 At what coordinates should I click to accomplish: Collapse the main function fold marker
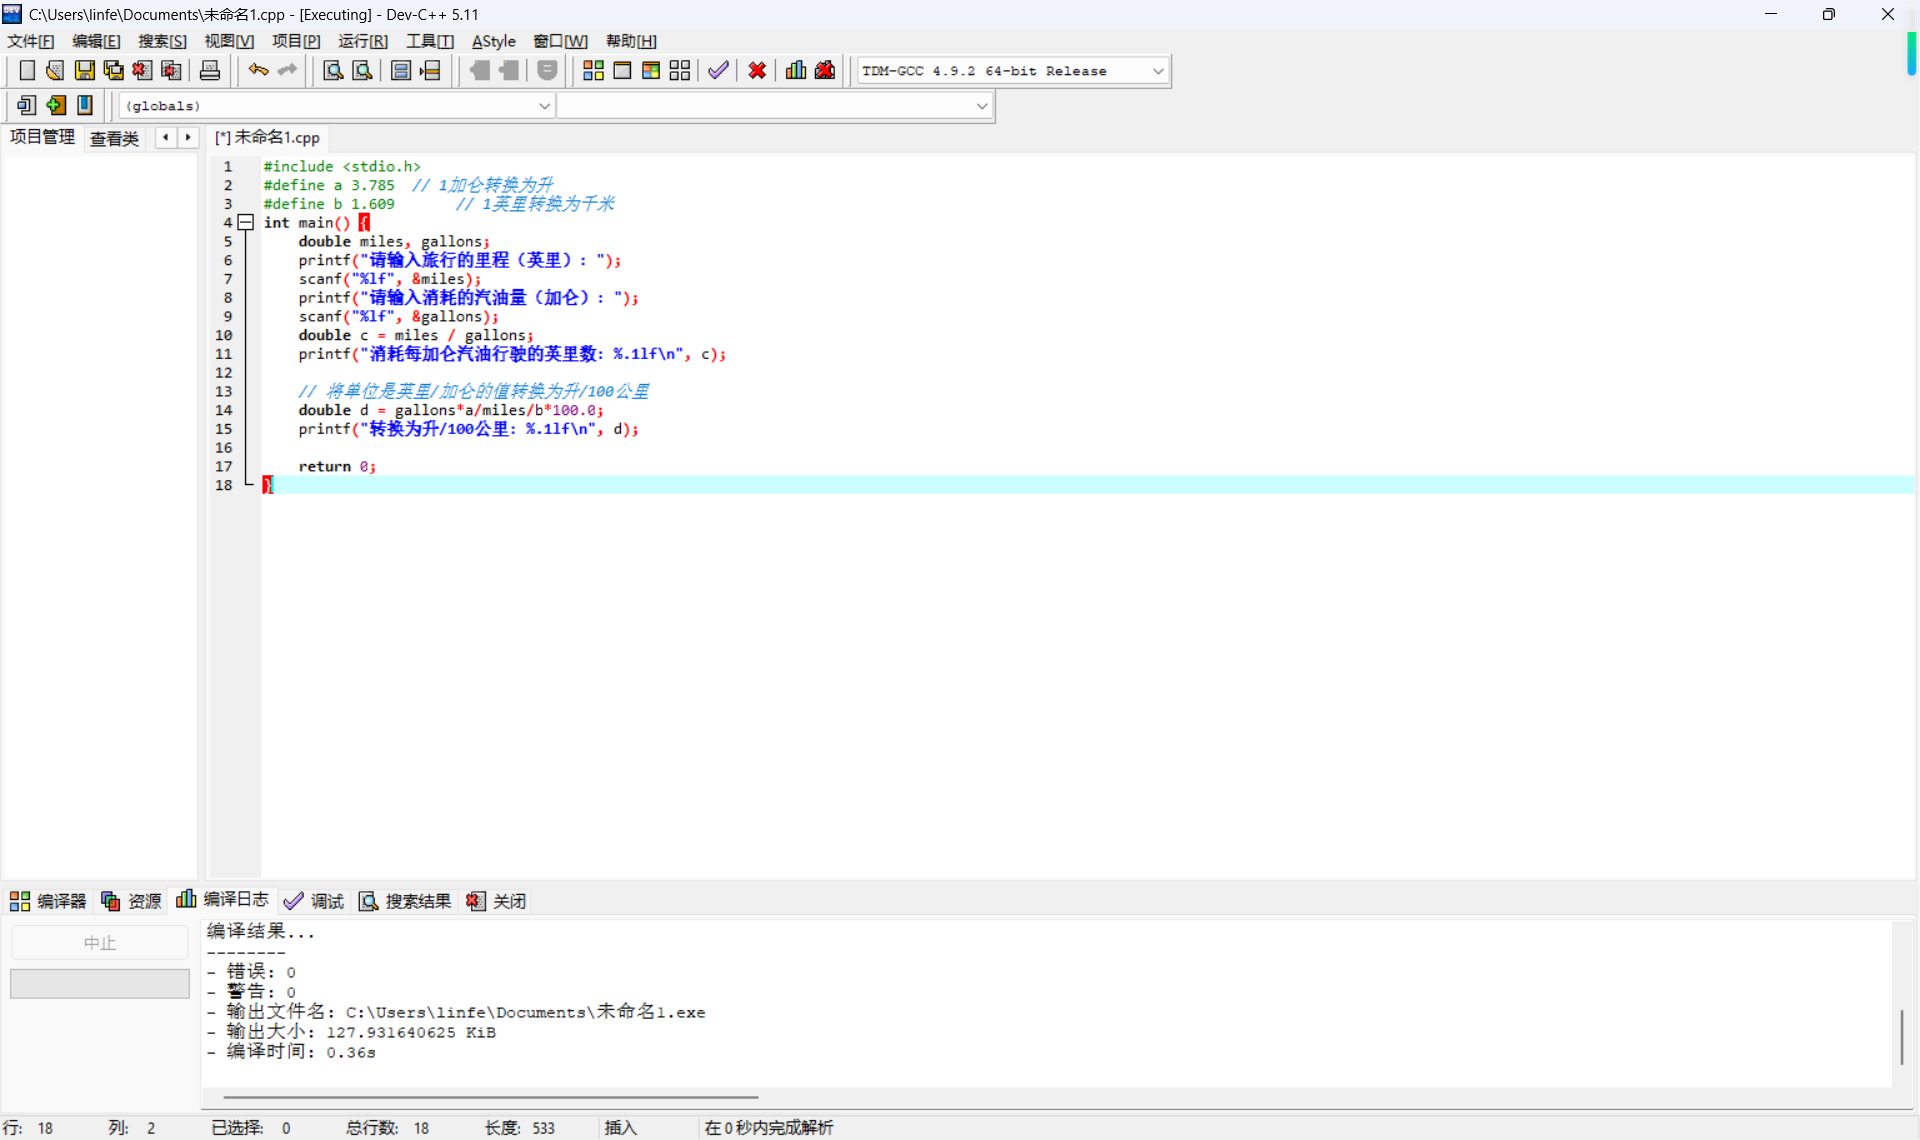[245, 223]
